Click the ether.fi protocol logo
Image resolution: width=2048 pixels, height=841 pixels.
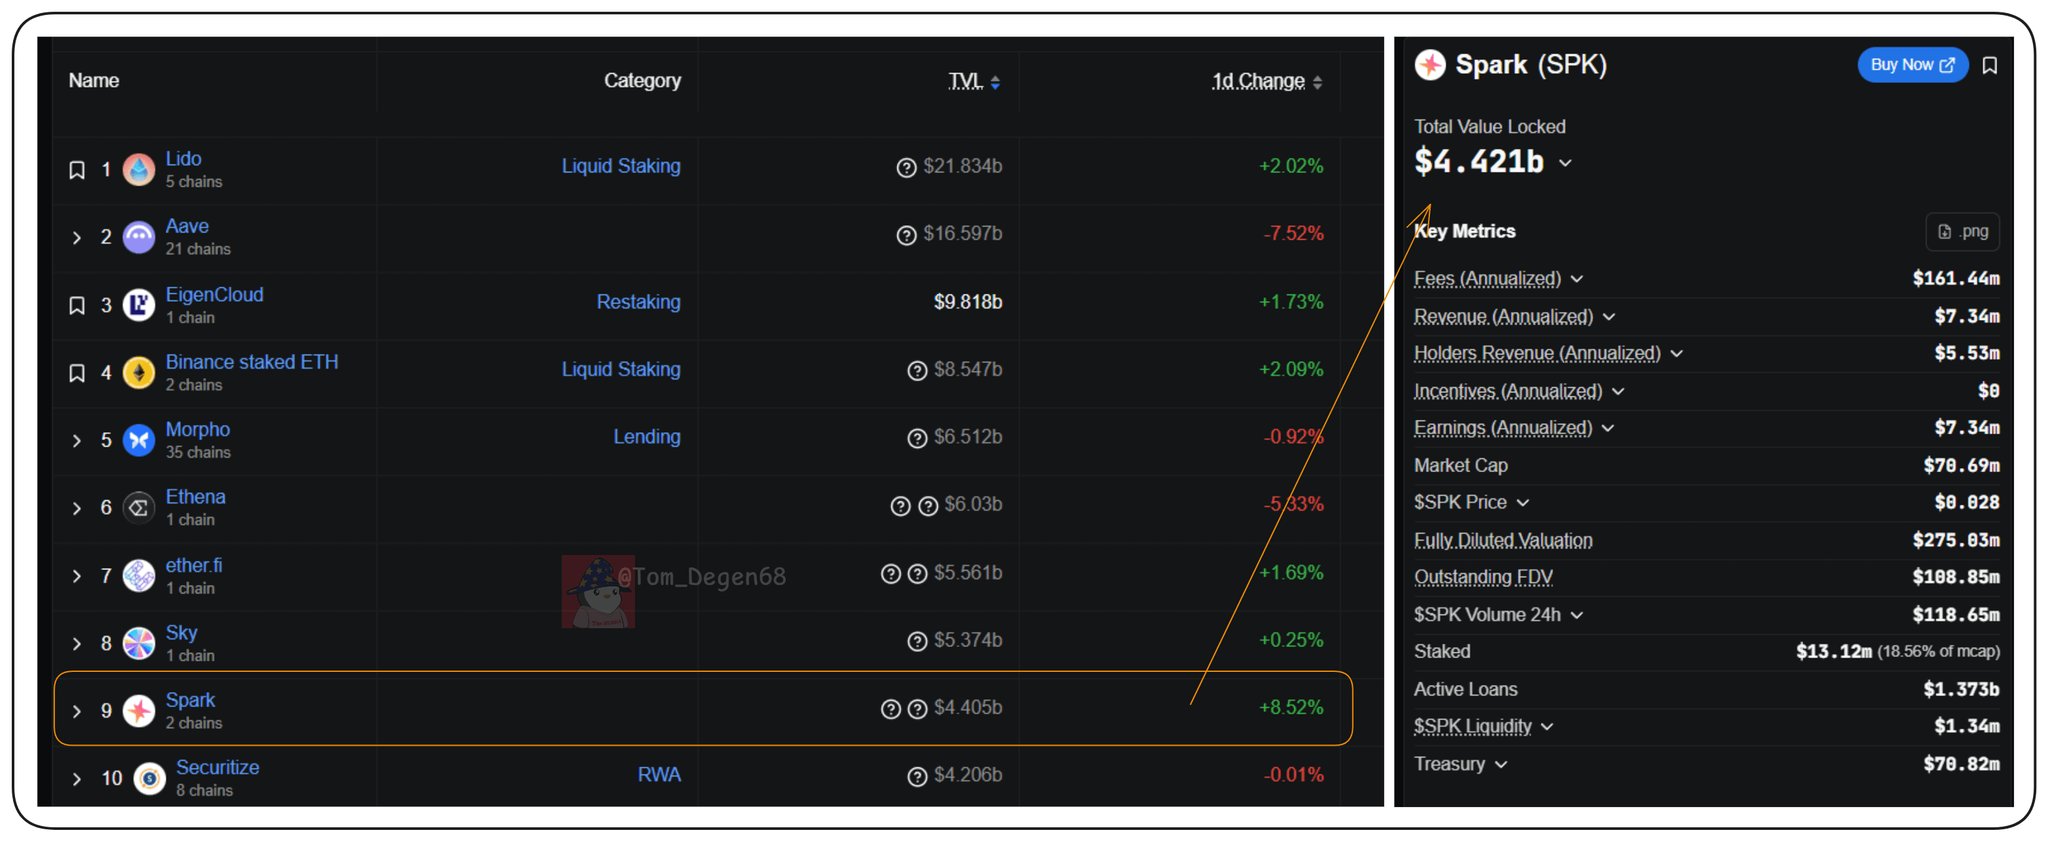139,576
